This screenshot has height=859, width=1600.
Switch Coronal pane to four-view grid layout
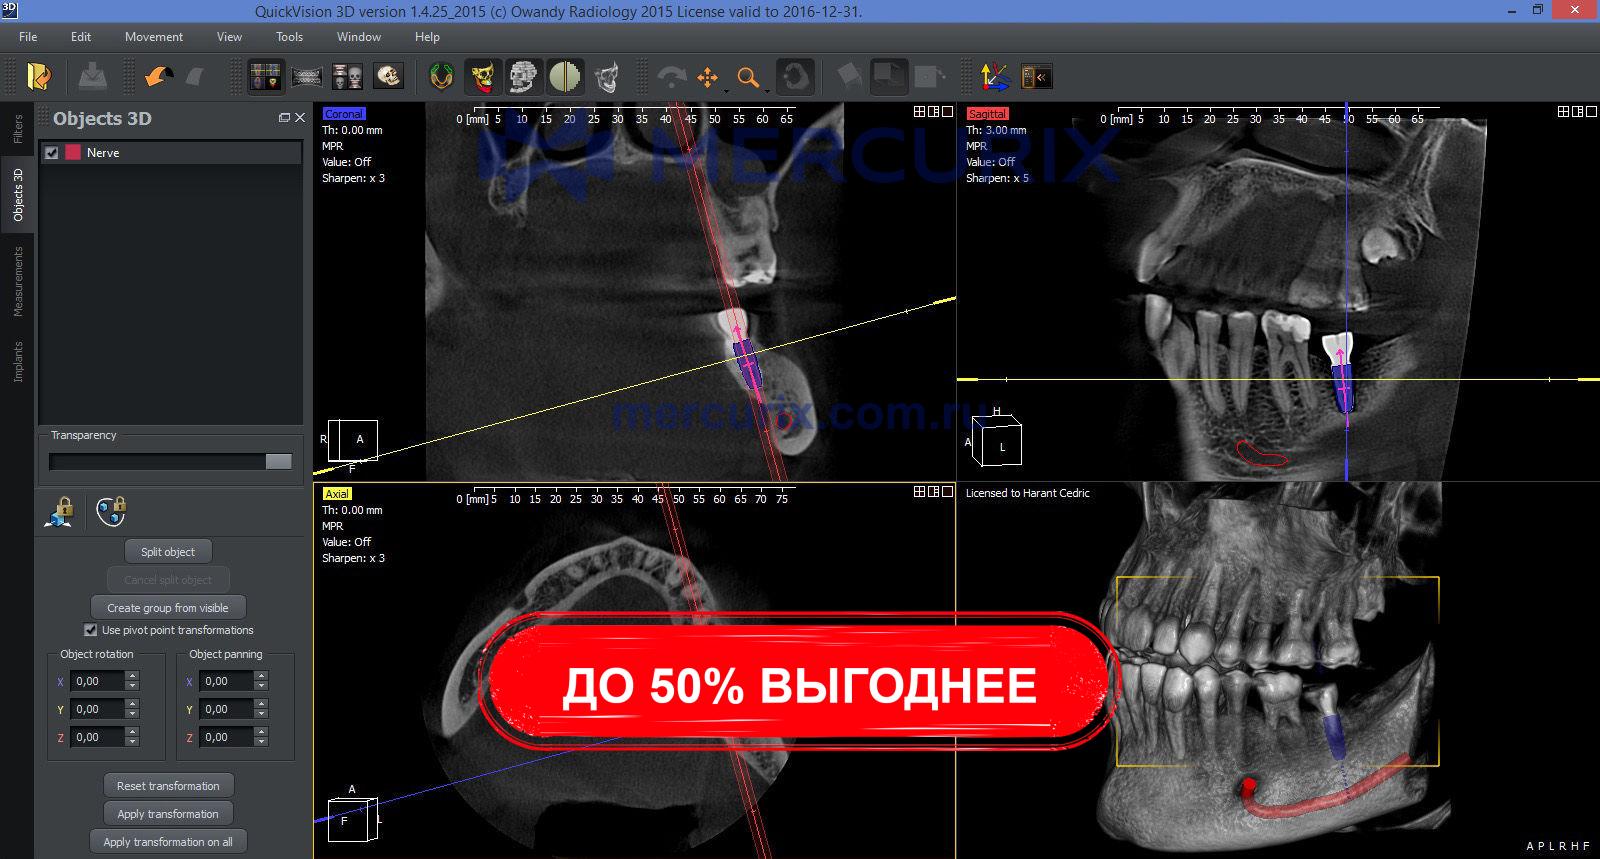click(x=919, y=112)
